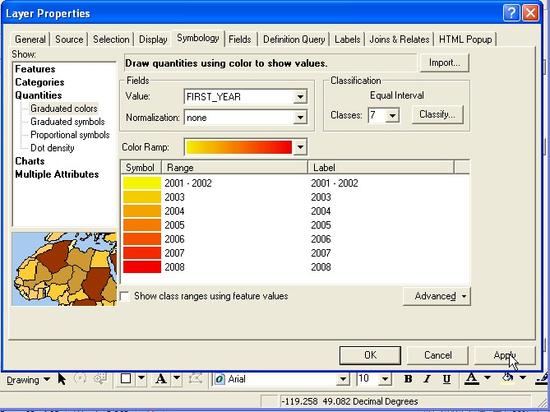The image size is (550, 412).
Task: Click the disabled Rotate tool on the Drawing toolbar
Action: (81, 379)
